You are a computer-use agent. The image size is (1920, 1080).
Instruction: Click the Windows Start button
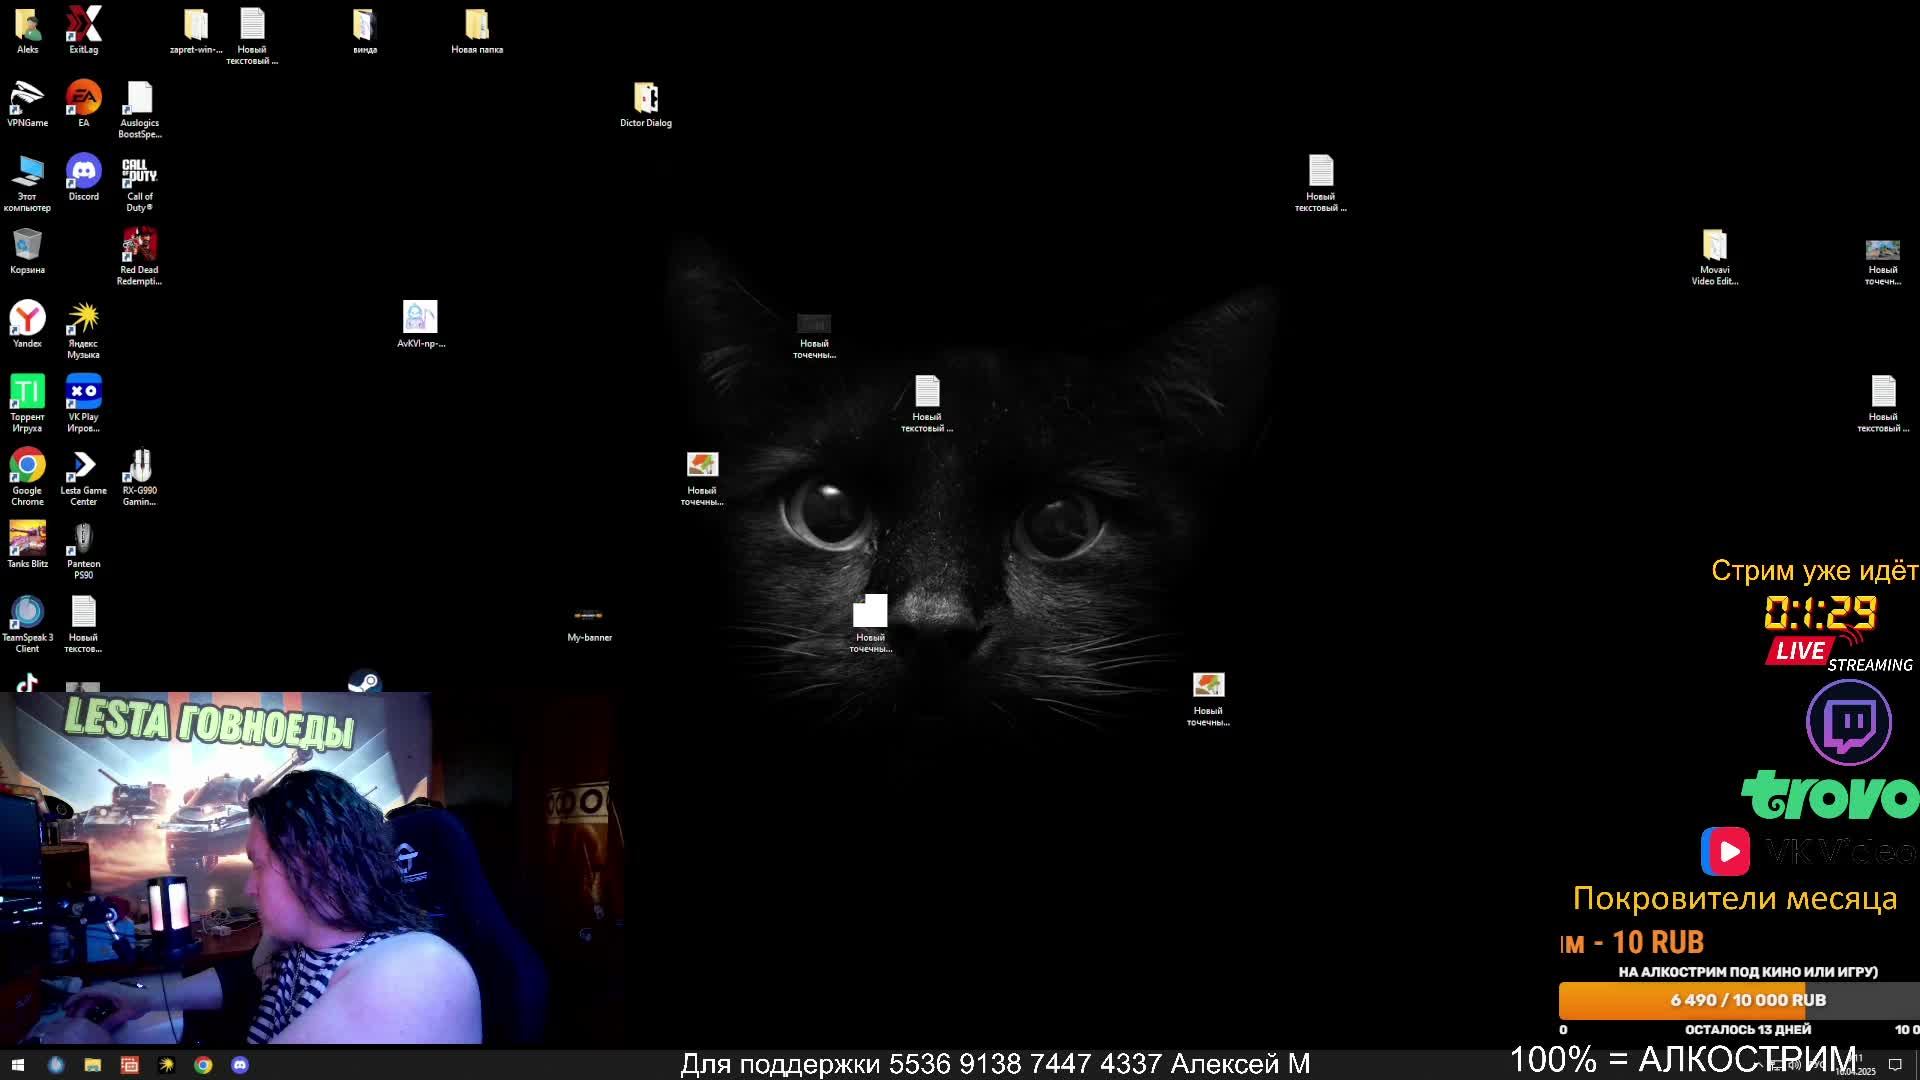(17, 1065)
